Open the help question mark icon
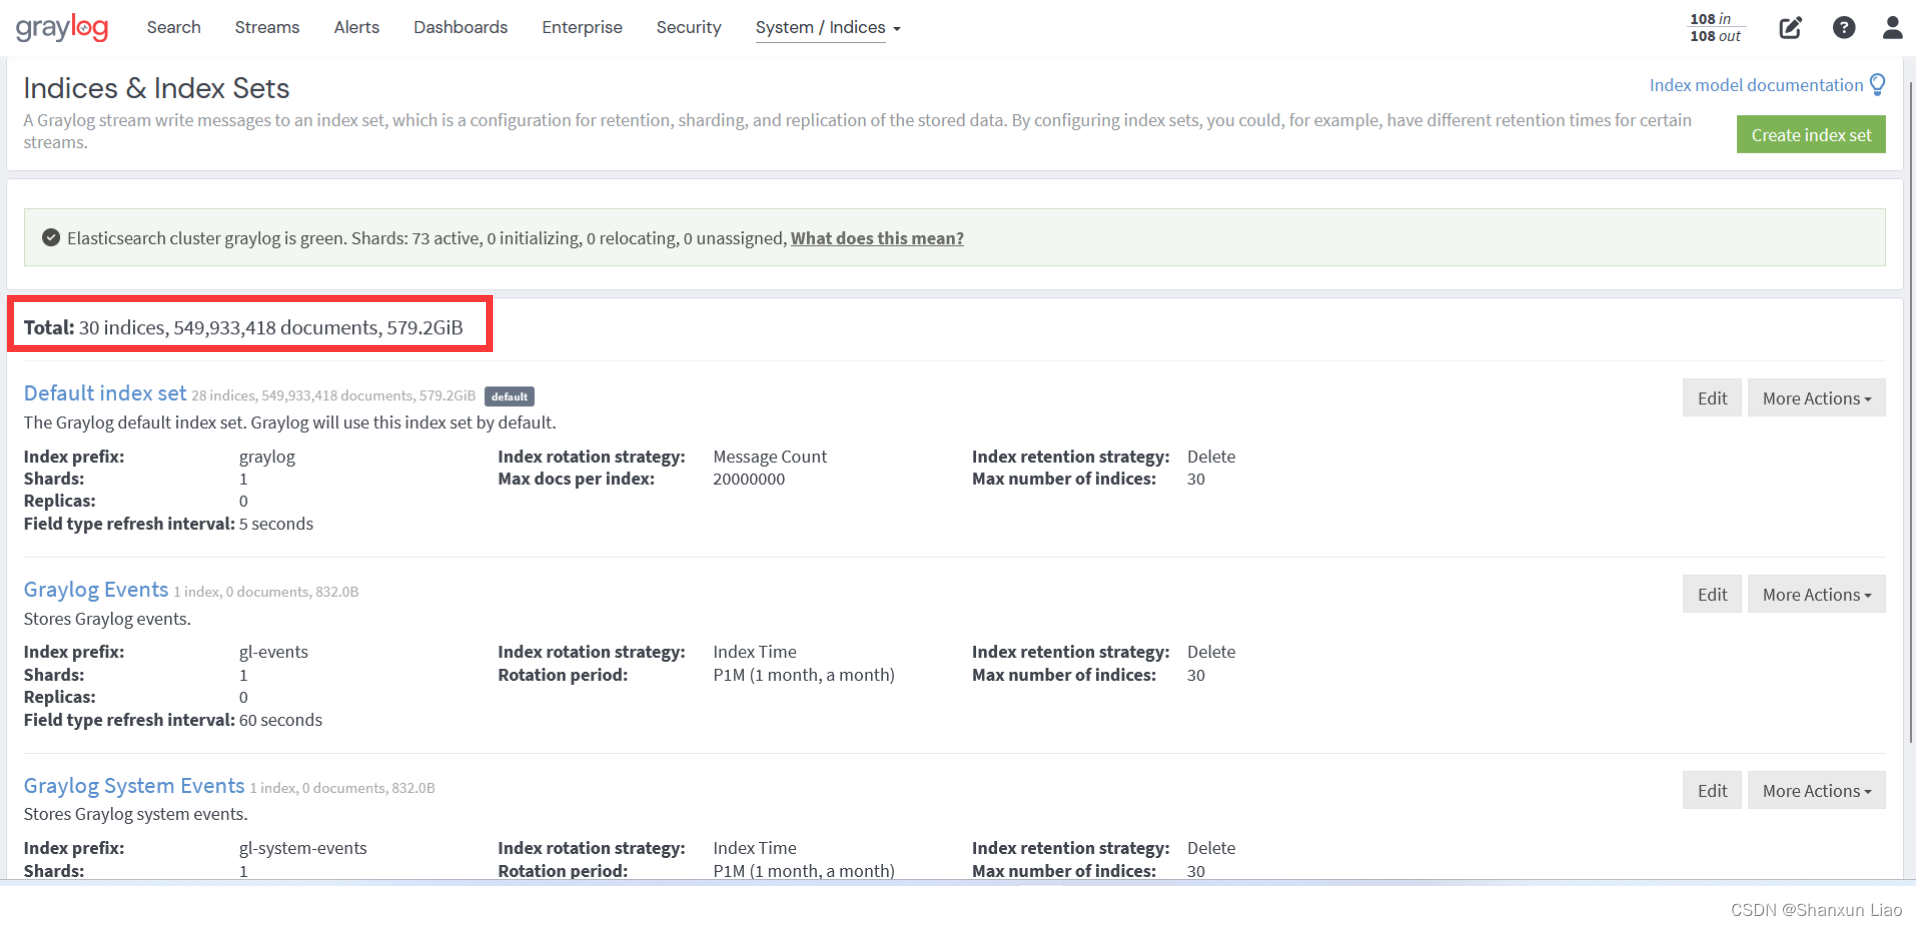 point(1844,28)
